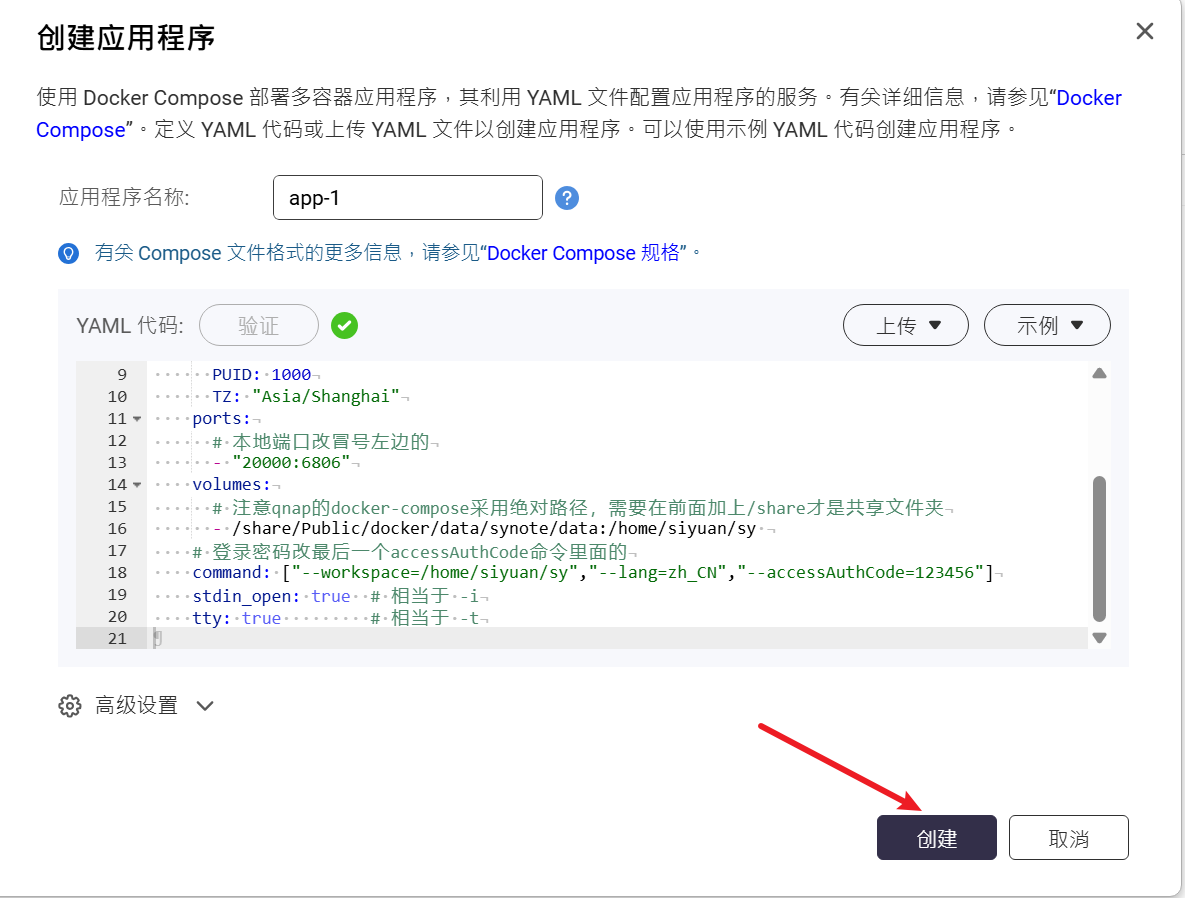Collapse the volumes section at line 14
The image size is (1185, 898).
coord(137,485)
